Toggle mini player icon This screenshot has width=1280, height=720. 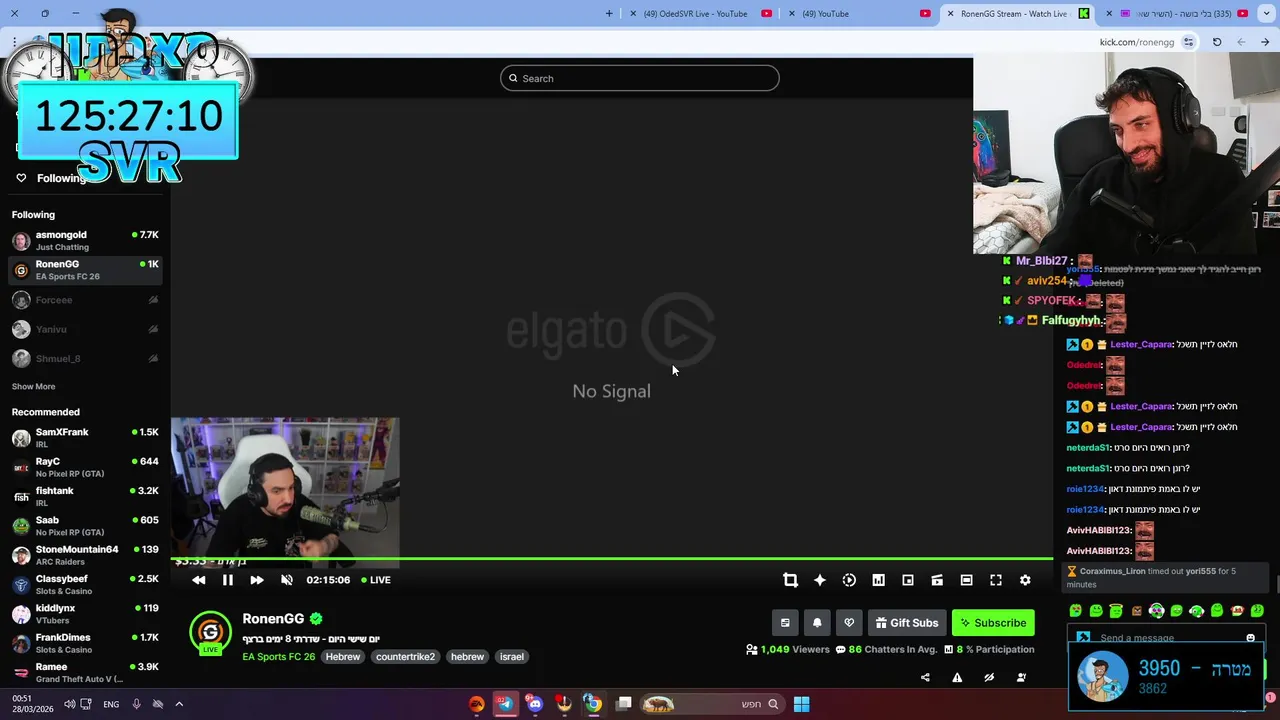click(908, 580)
